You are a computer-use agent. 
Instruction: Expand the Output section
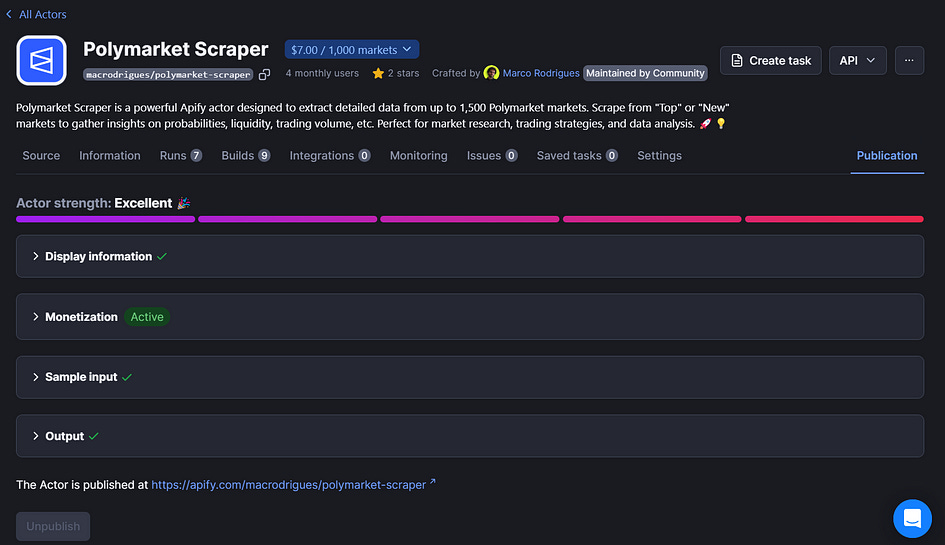pos(469,436)
